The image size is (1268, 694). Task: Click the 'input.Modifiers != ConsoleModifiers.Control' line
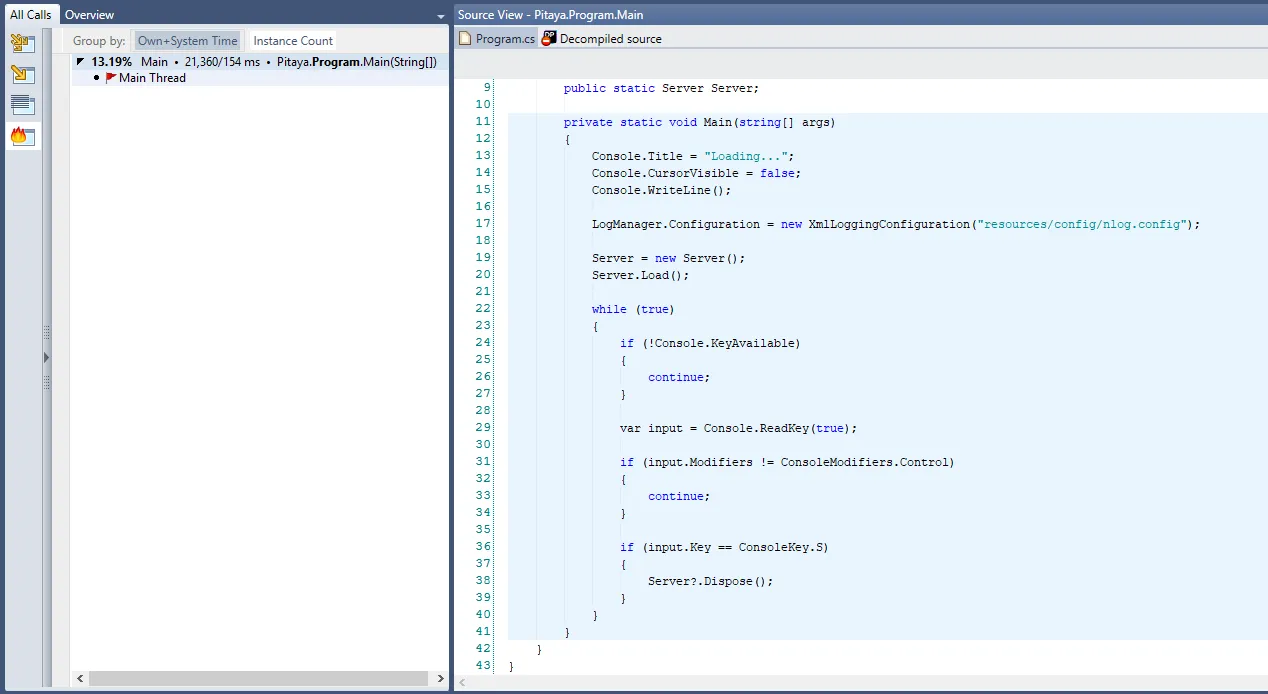click(787, 462)
